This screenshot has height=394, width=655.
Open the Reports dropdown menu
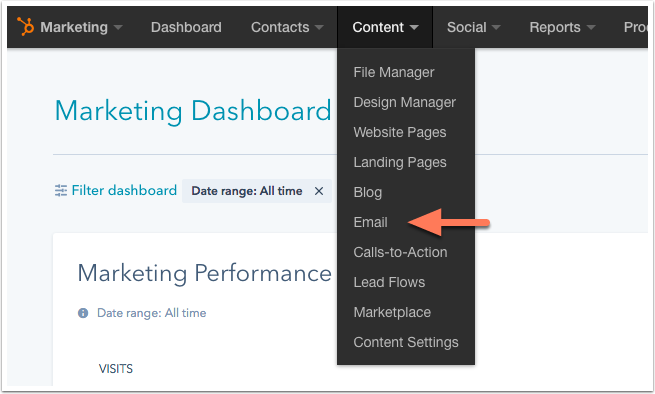[562, 27]
